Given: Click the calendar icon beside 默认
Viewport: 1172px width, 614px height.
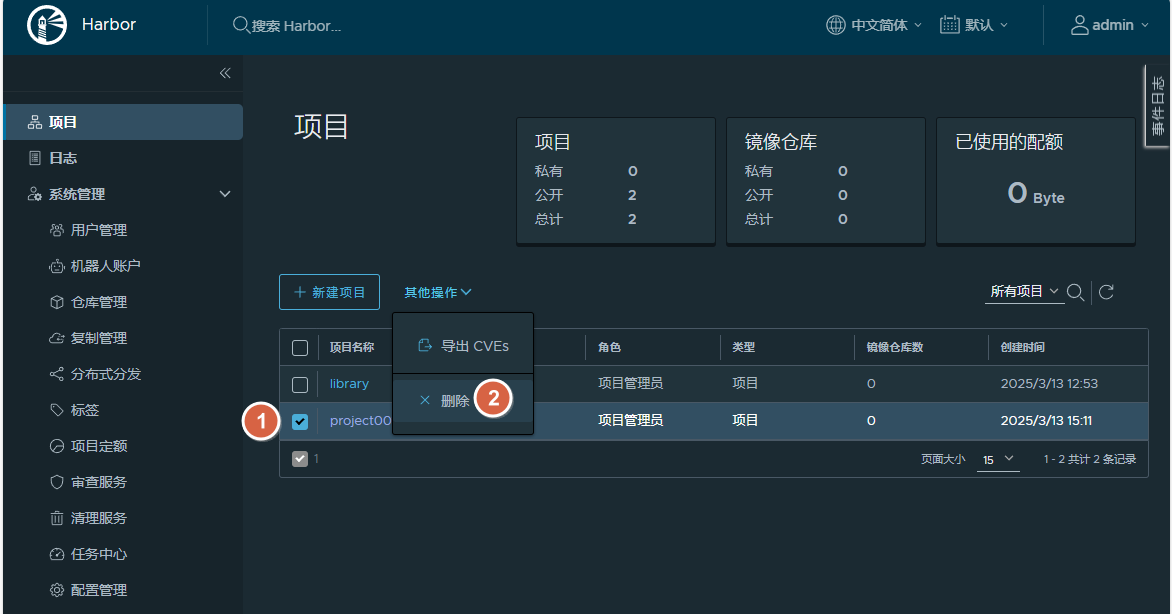Looking at the screenshot, I should 949,25.
